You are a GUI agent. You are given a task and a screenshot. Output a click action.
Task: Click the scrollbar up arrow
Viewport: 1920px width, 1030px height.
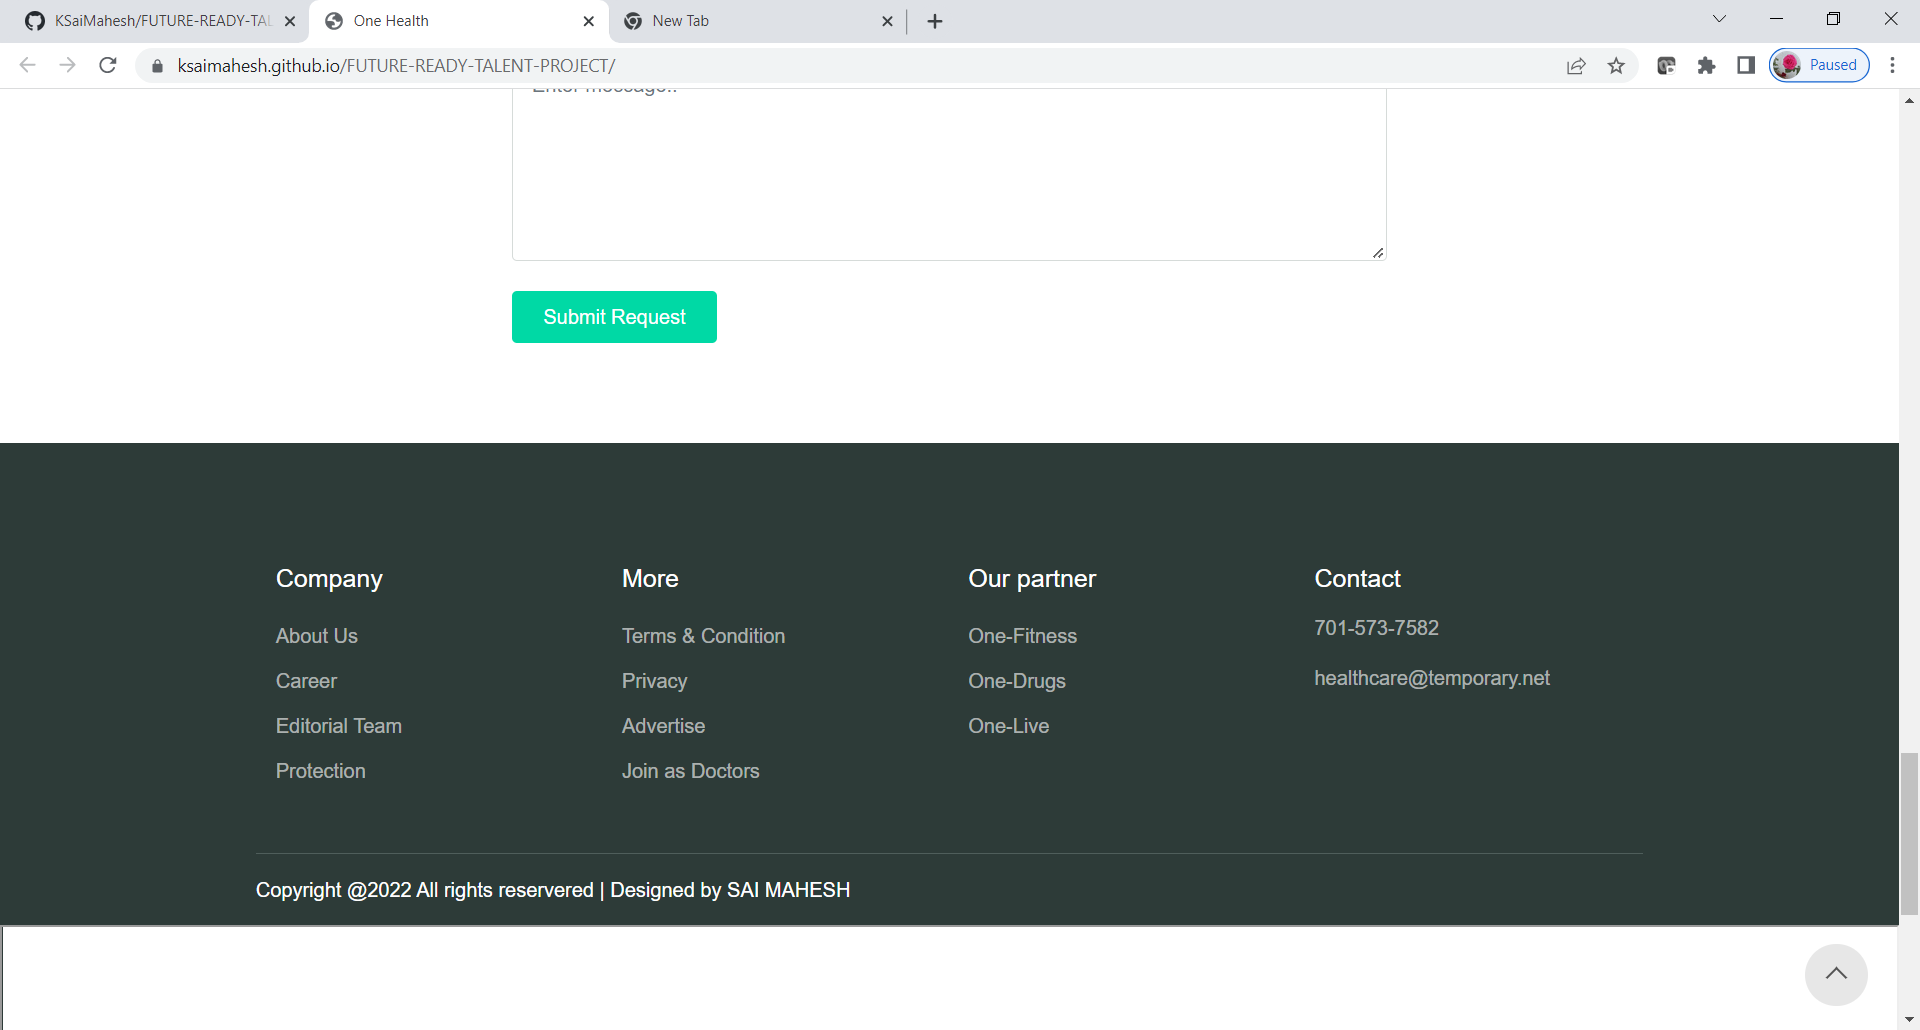click(1909, 100)
